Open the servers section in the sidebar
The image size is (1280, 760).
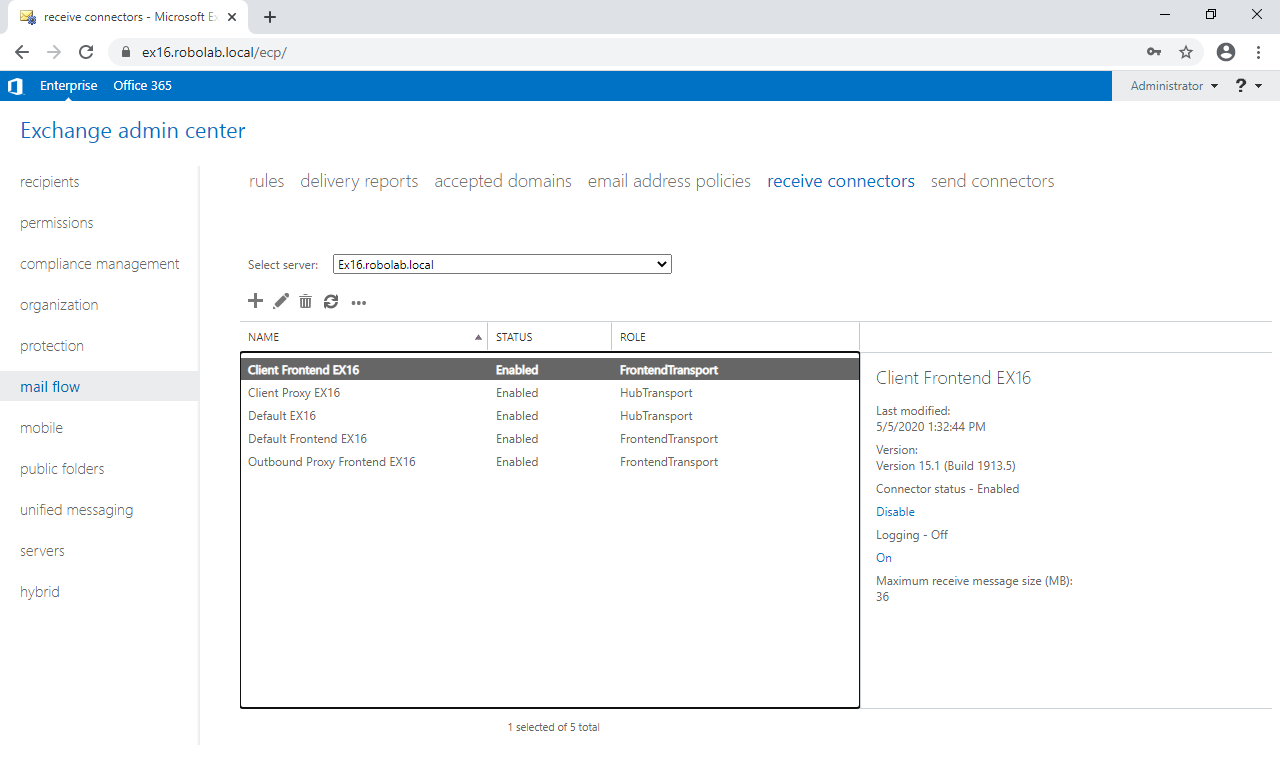(x=42, y=550)
